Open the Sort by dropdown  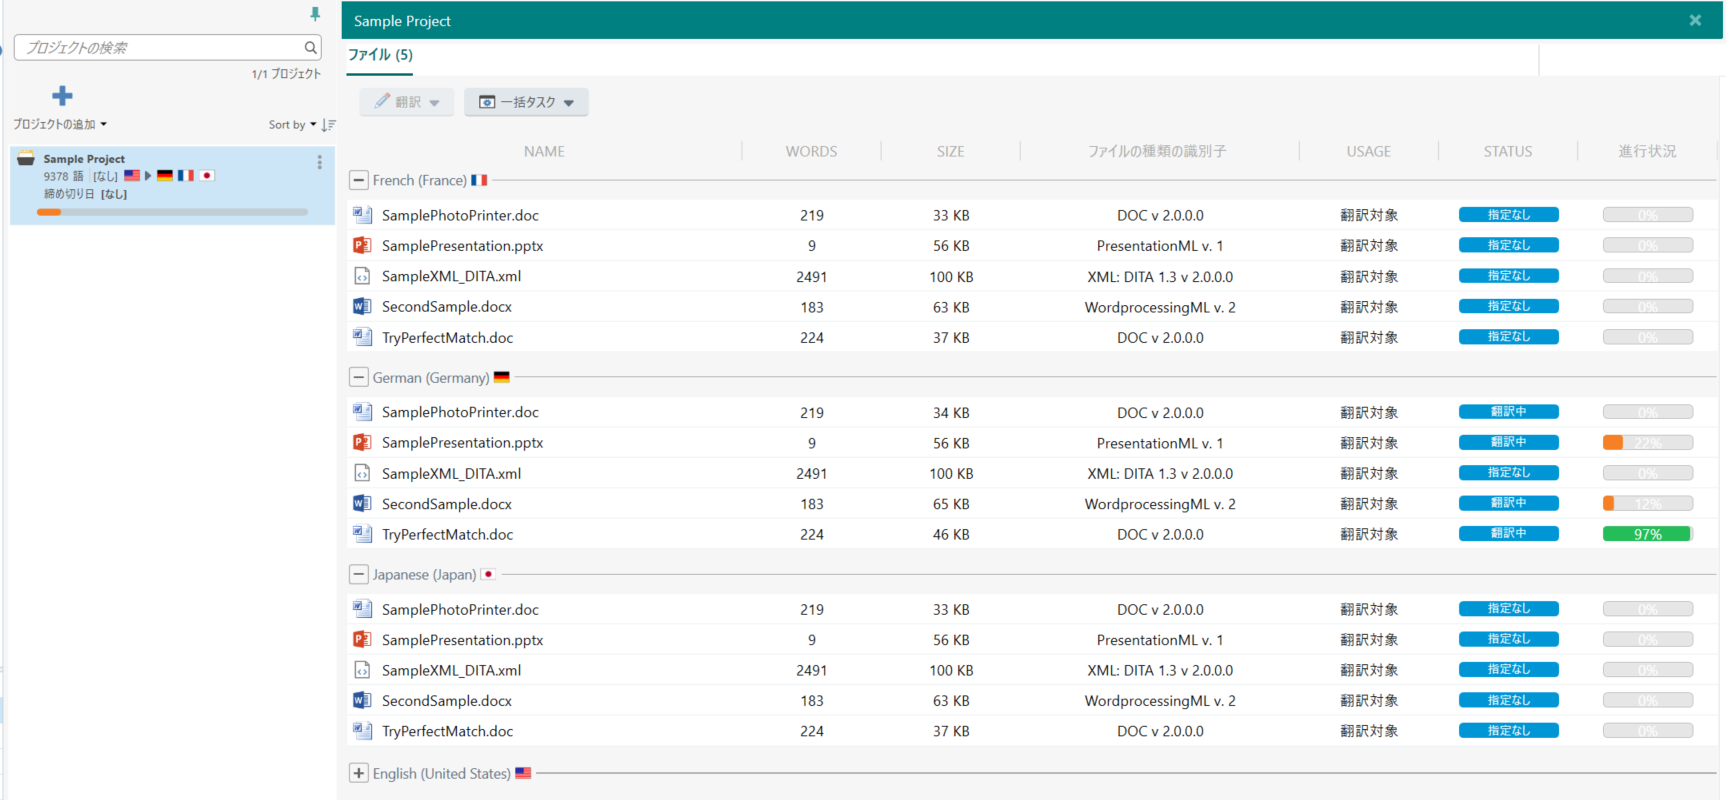click(x=293, y=125)
